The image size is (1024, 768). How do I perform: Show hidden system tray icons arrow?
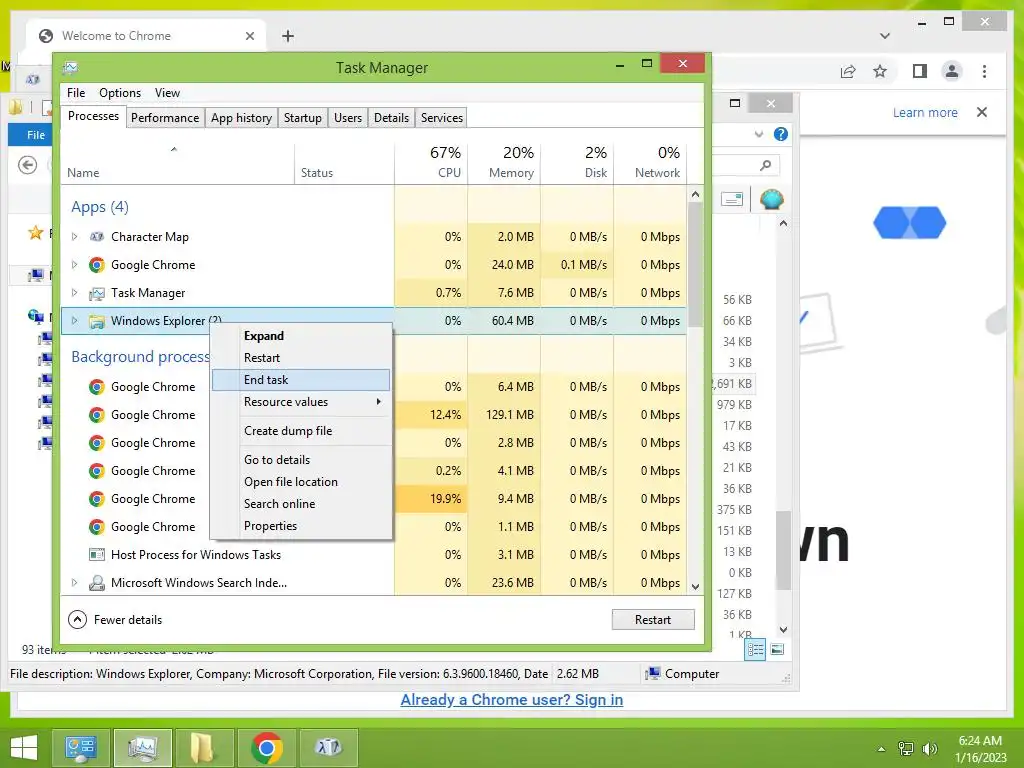[x=882, y=749]
